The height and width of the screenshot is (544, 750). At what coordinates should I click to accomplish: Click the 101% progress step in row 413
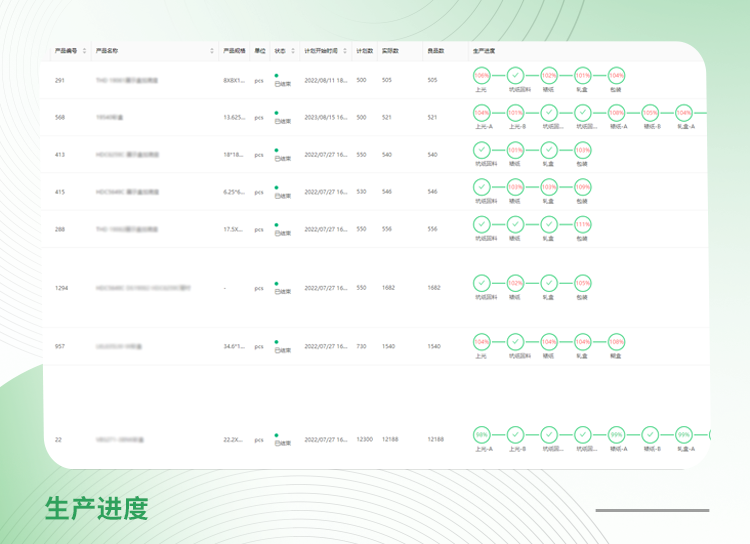[x=515, y=150]
